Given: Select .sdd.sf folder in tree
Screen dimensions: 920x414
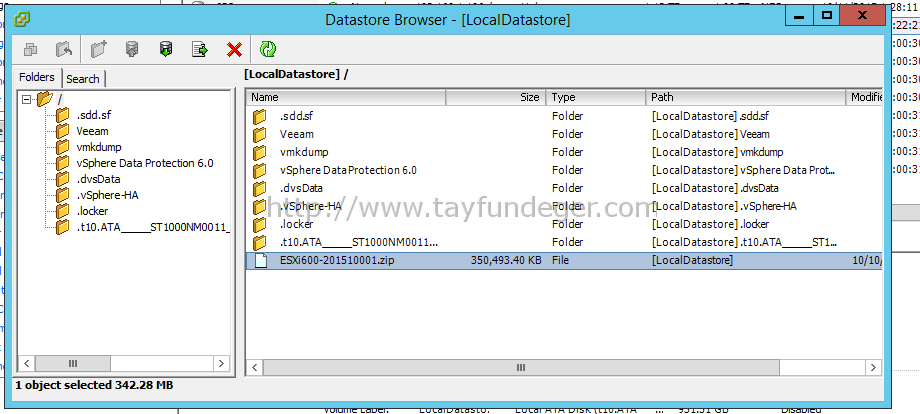Looking at the screenshot, I should [x=92, y=116].
